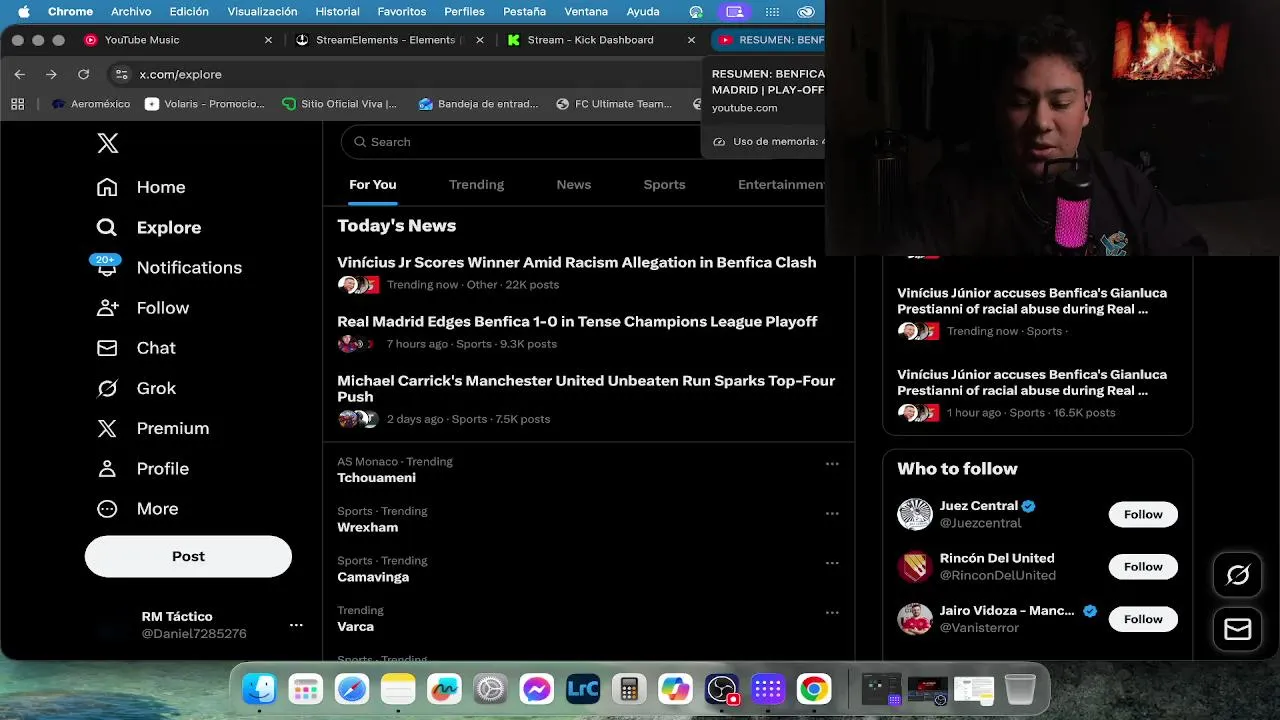The width and height of the screenshot is (1280, 720).
Task: Open Trash in the Dock
Action: (1020, 689)
